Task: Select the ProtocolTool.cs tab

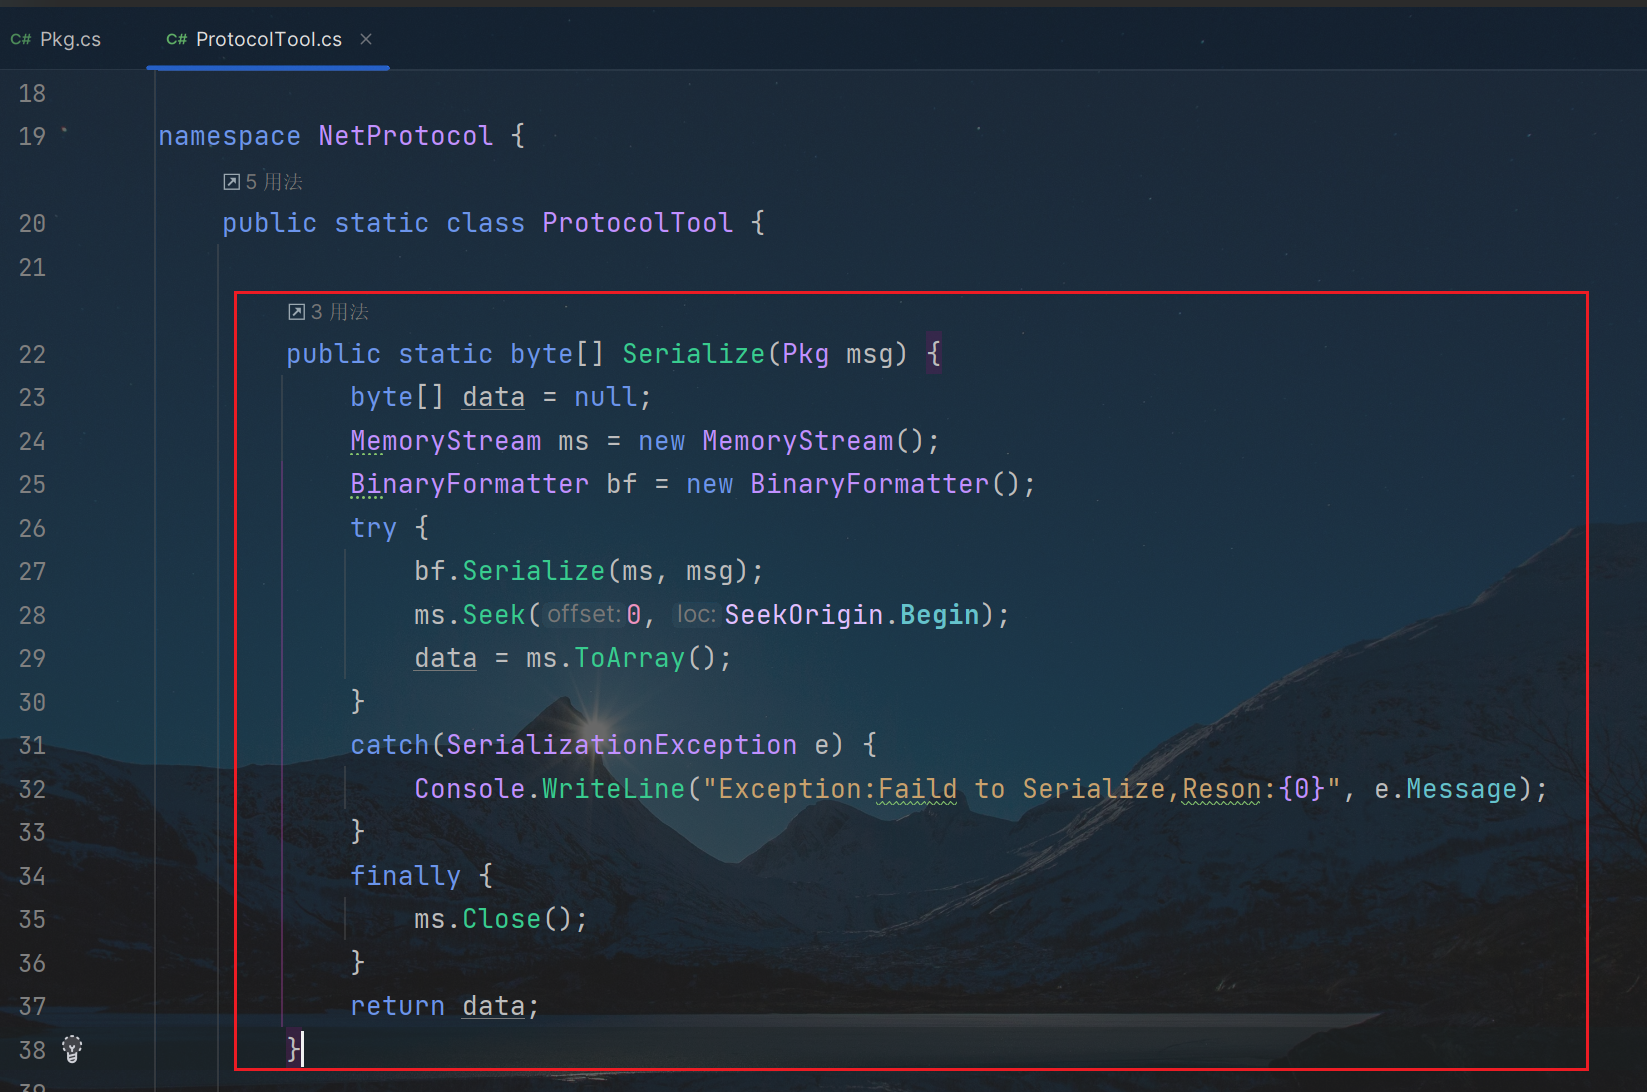Action: [268, 39]
